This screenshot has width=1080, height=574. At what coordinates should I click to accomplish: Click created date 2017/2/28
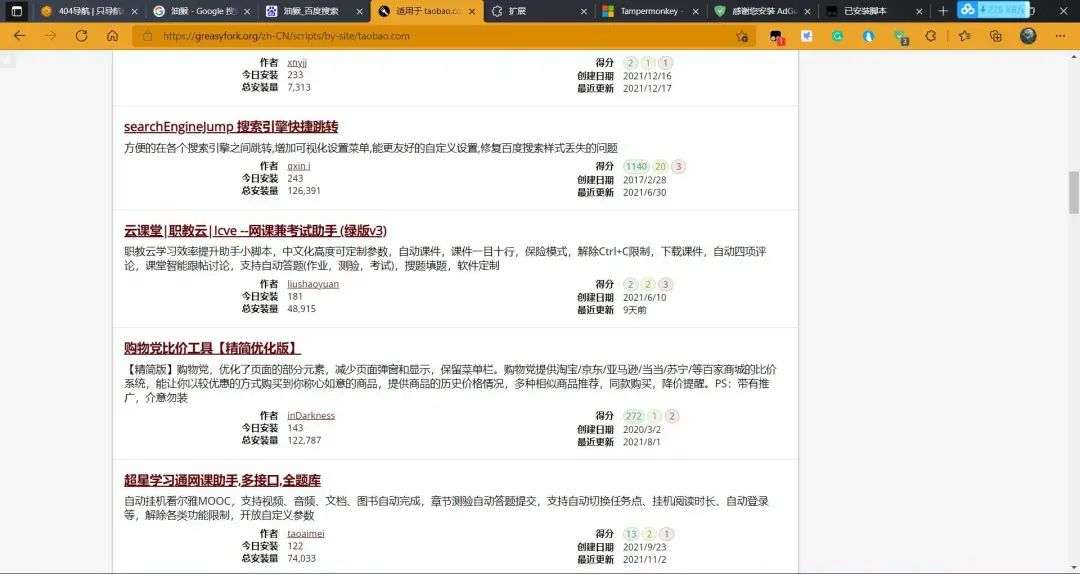[x=645, y=180]
